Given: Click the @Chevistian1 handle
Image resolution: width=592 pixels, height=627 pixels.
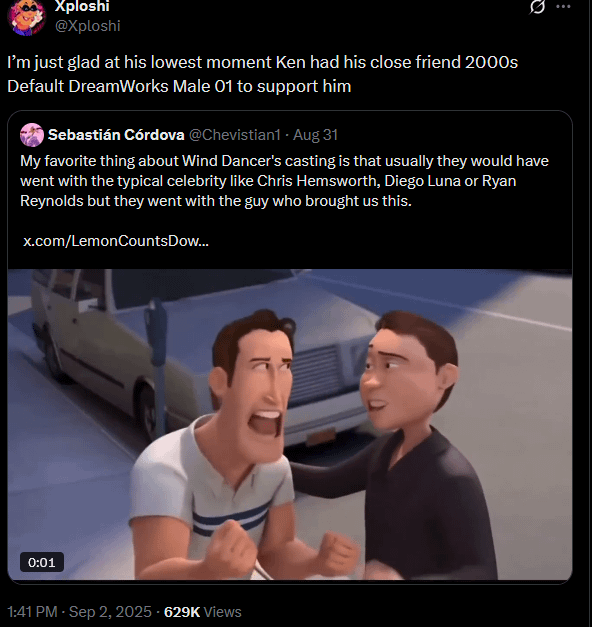Looking at the screenshot, I should click(x=234, y=135).
